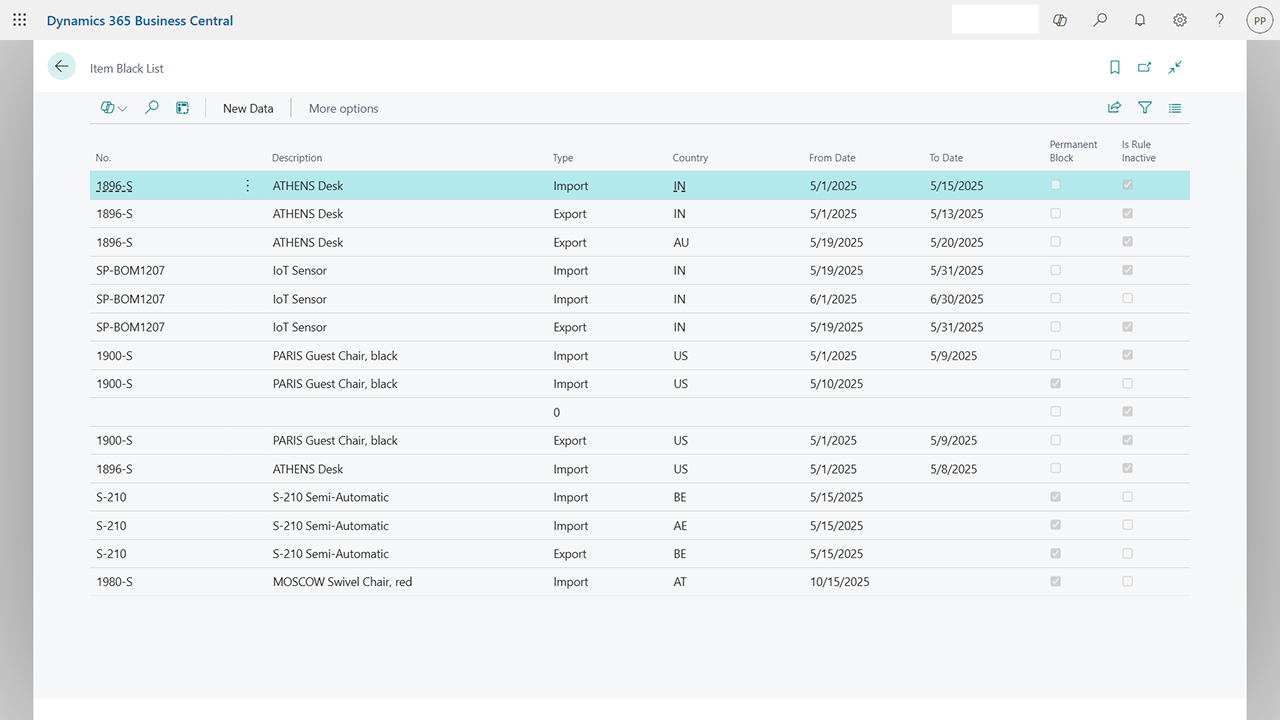Click New Data in the action bar
This screenshot has height=720, width=1280.
tap(248, 108)
